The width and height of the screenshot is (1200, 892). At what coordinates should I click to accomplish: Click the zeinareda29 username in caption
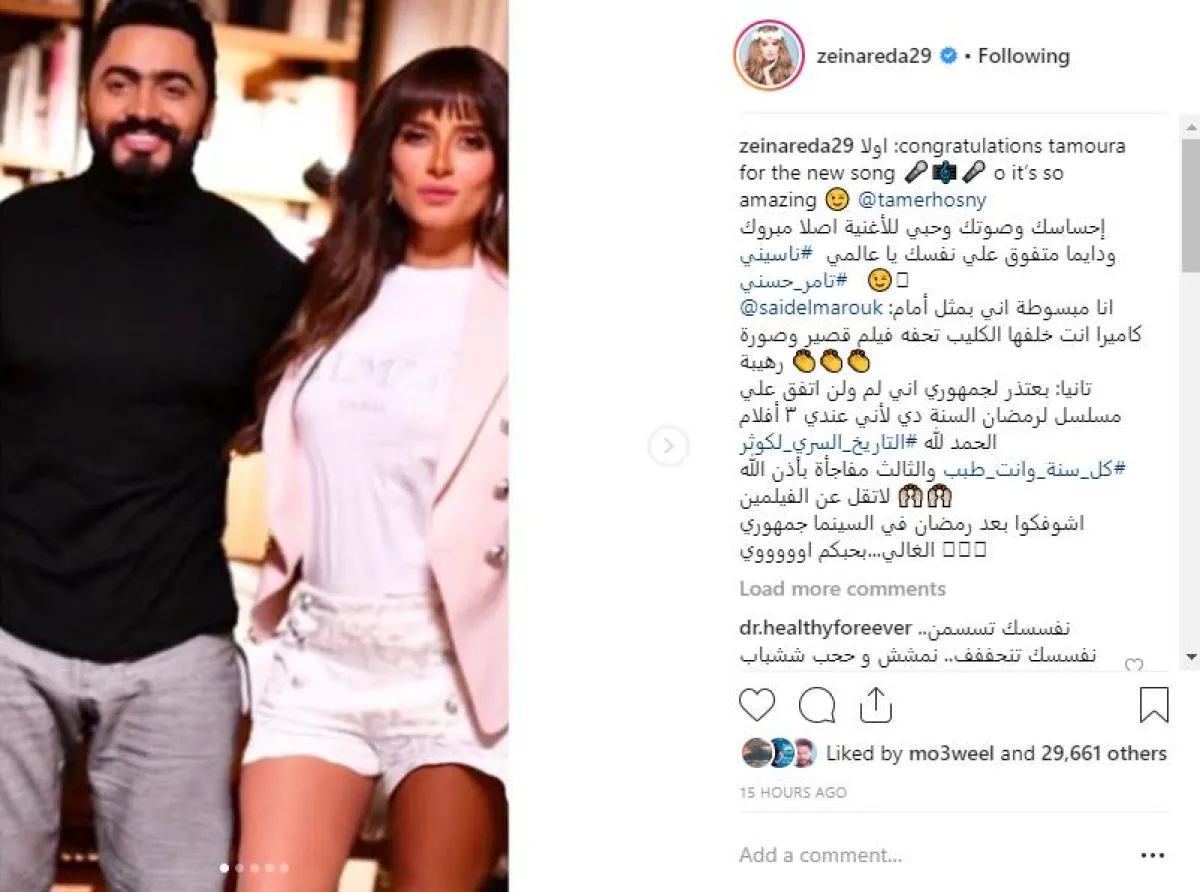(x=794, y=146)
